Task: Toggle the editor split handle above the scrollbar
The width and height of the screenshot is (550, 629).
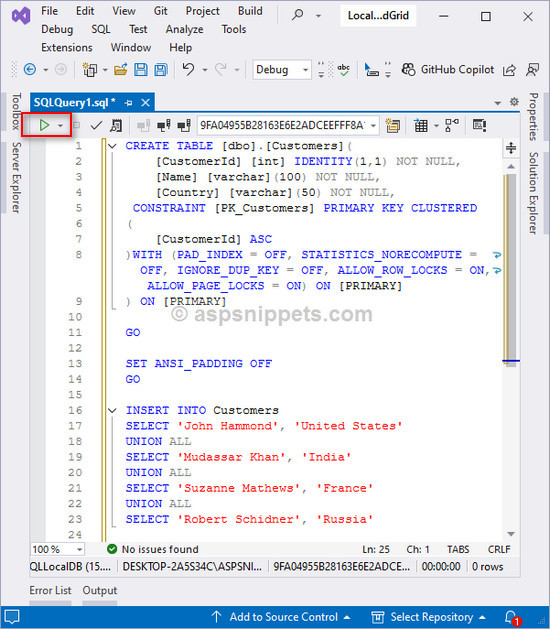Action: coord(511,148)
